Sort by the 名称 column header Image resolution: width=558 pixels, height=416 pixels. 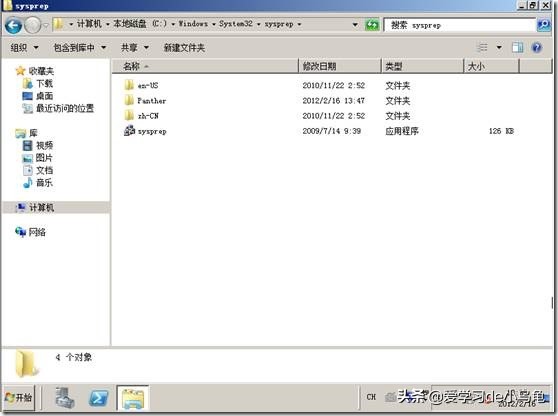pyautogui.click(x=205, y=66)
